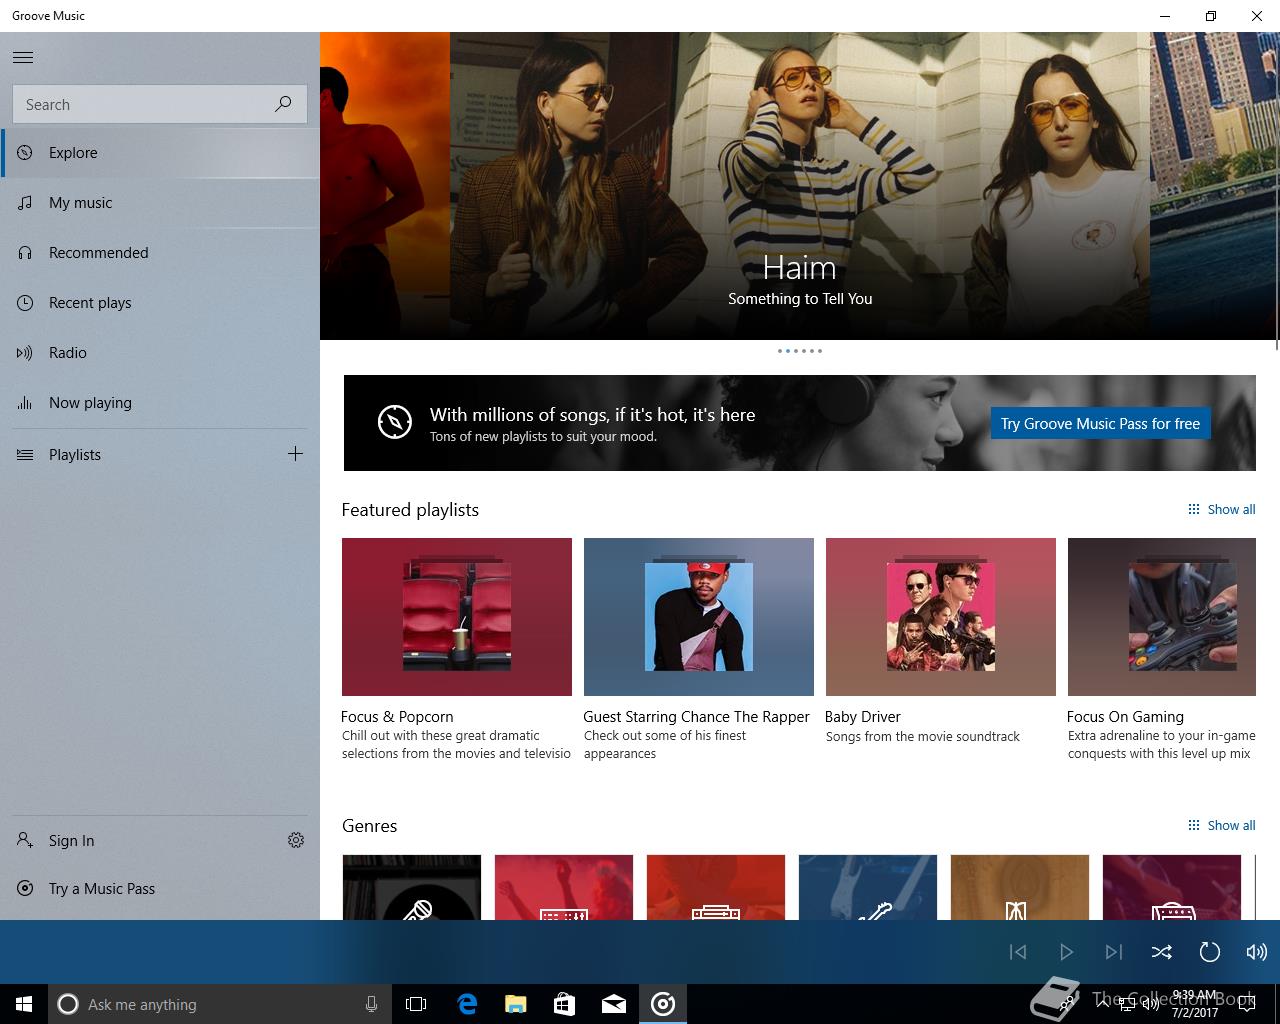
Task: Show all featured playlists
Action: point(1221,509)
